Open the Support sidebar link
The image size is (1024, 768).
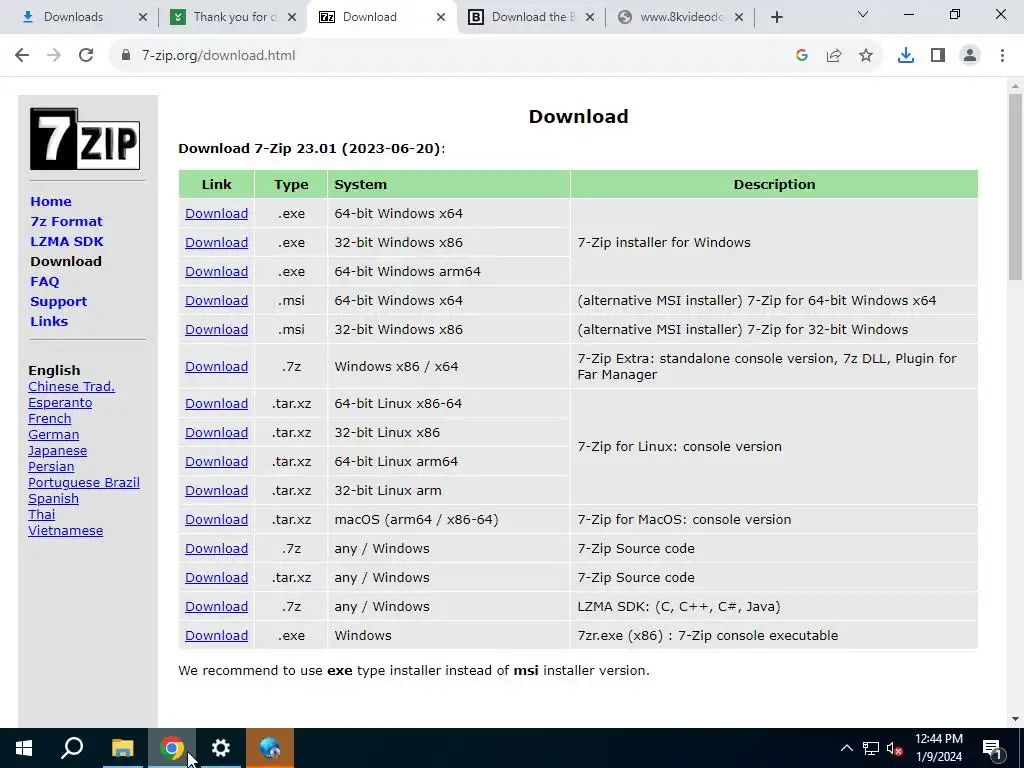click(58, 302)
